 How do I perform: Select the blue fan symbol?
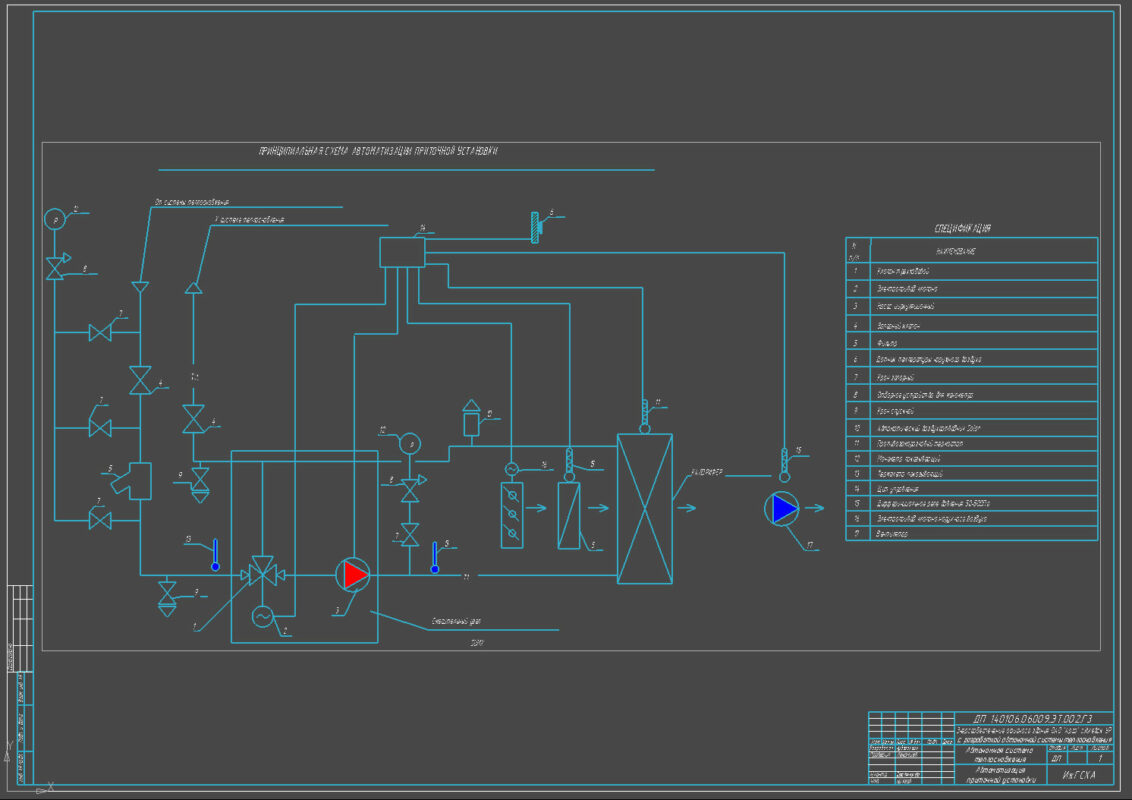pos(782,508)
